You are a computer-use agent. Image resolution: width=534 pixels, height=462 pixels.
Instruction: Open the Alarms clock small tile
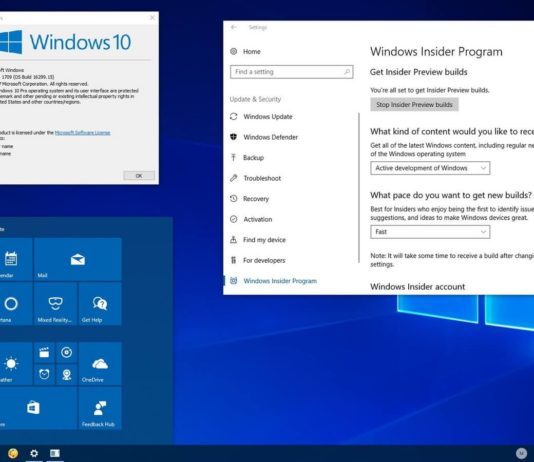tap(44, 375)
